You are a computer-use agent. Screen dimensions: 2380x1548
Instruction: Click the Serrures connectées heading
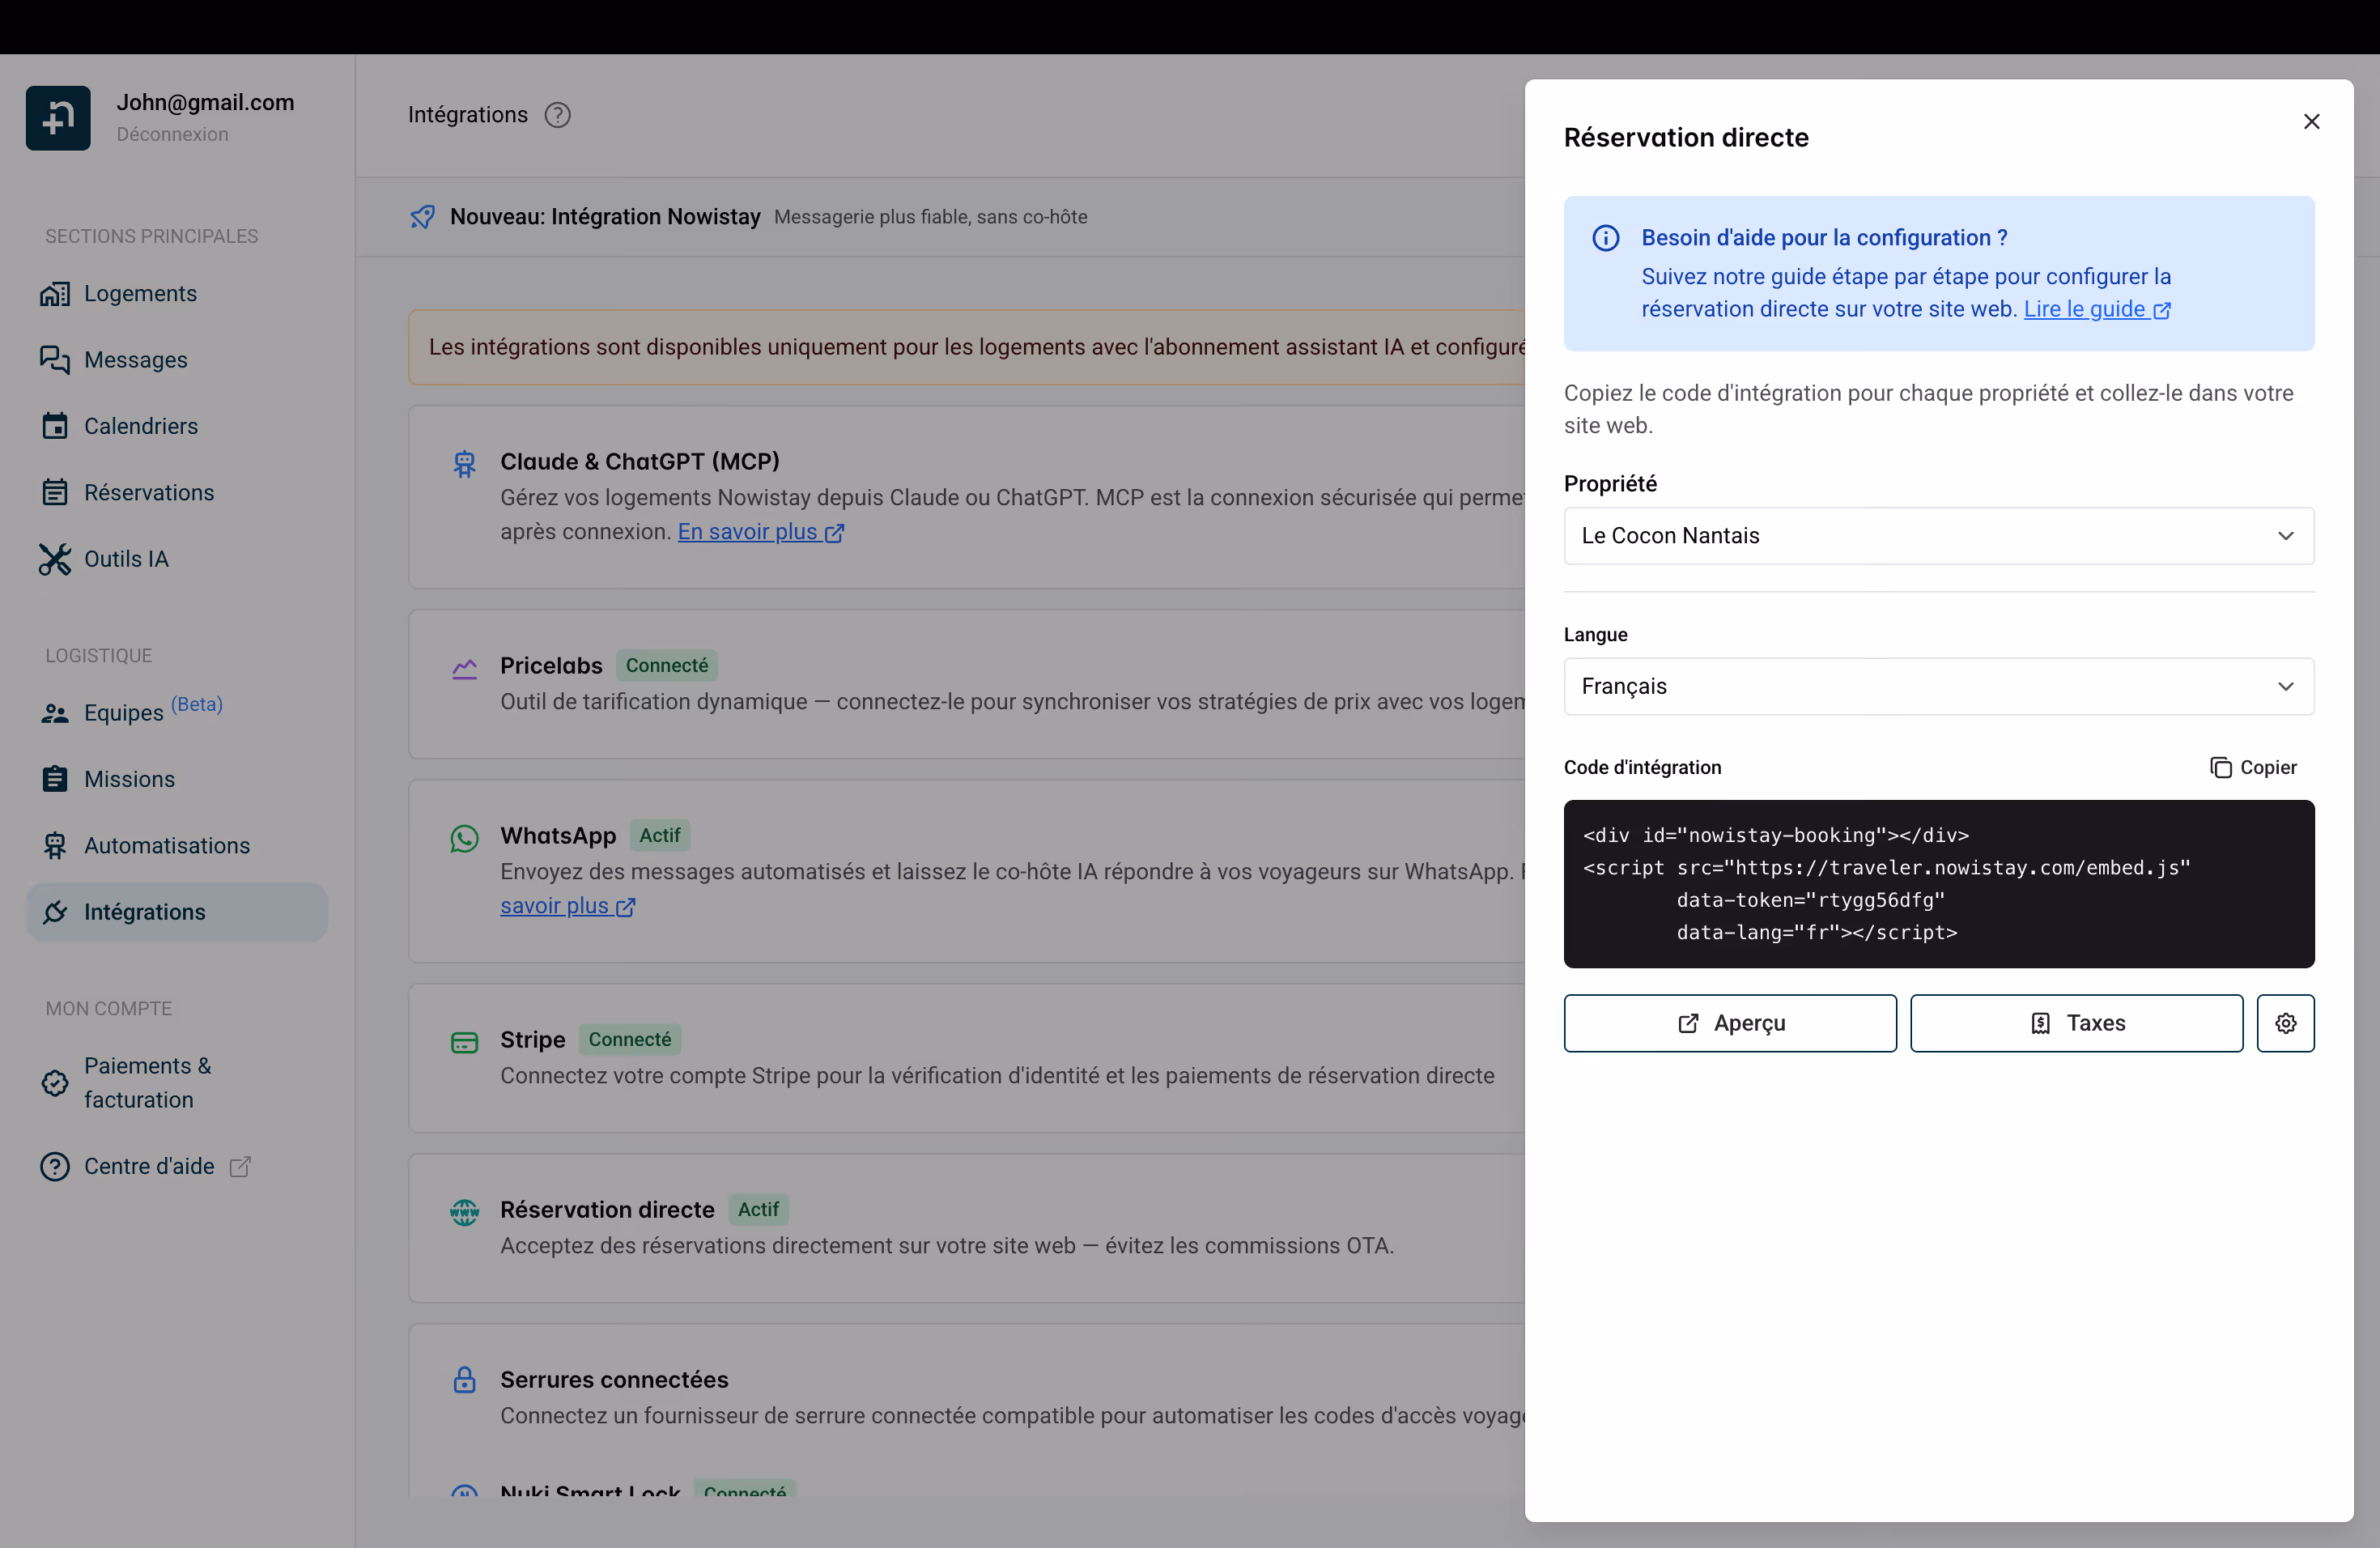[x=614, y=1380]
